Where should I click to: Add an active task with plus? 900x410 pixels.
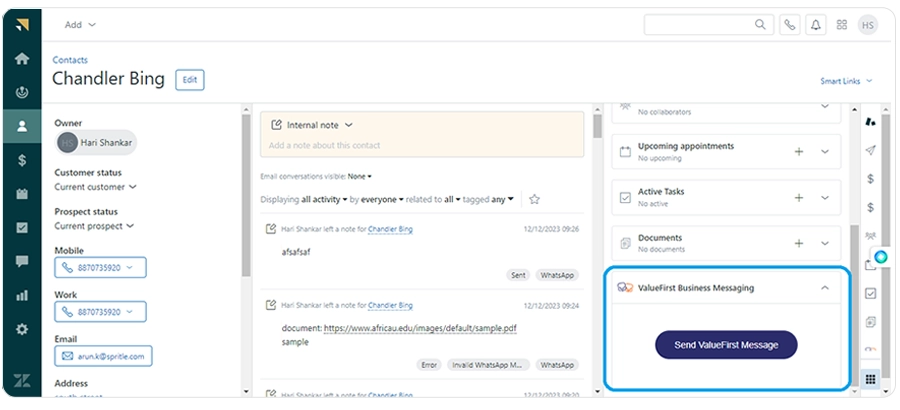coord(798,198)
